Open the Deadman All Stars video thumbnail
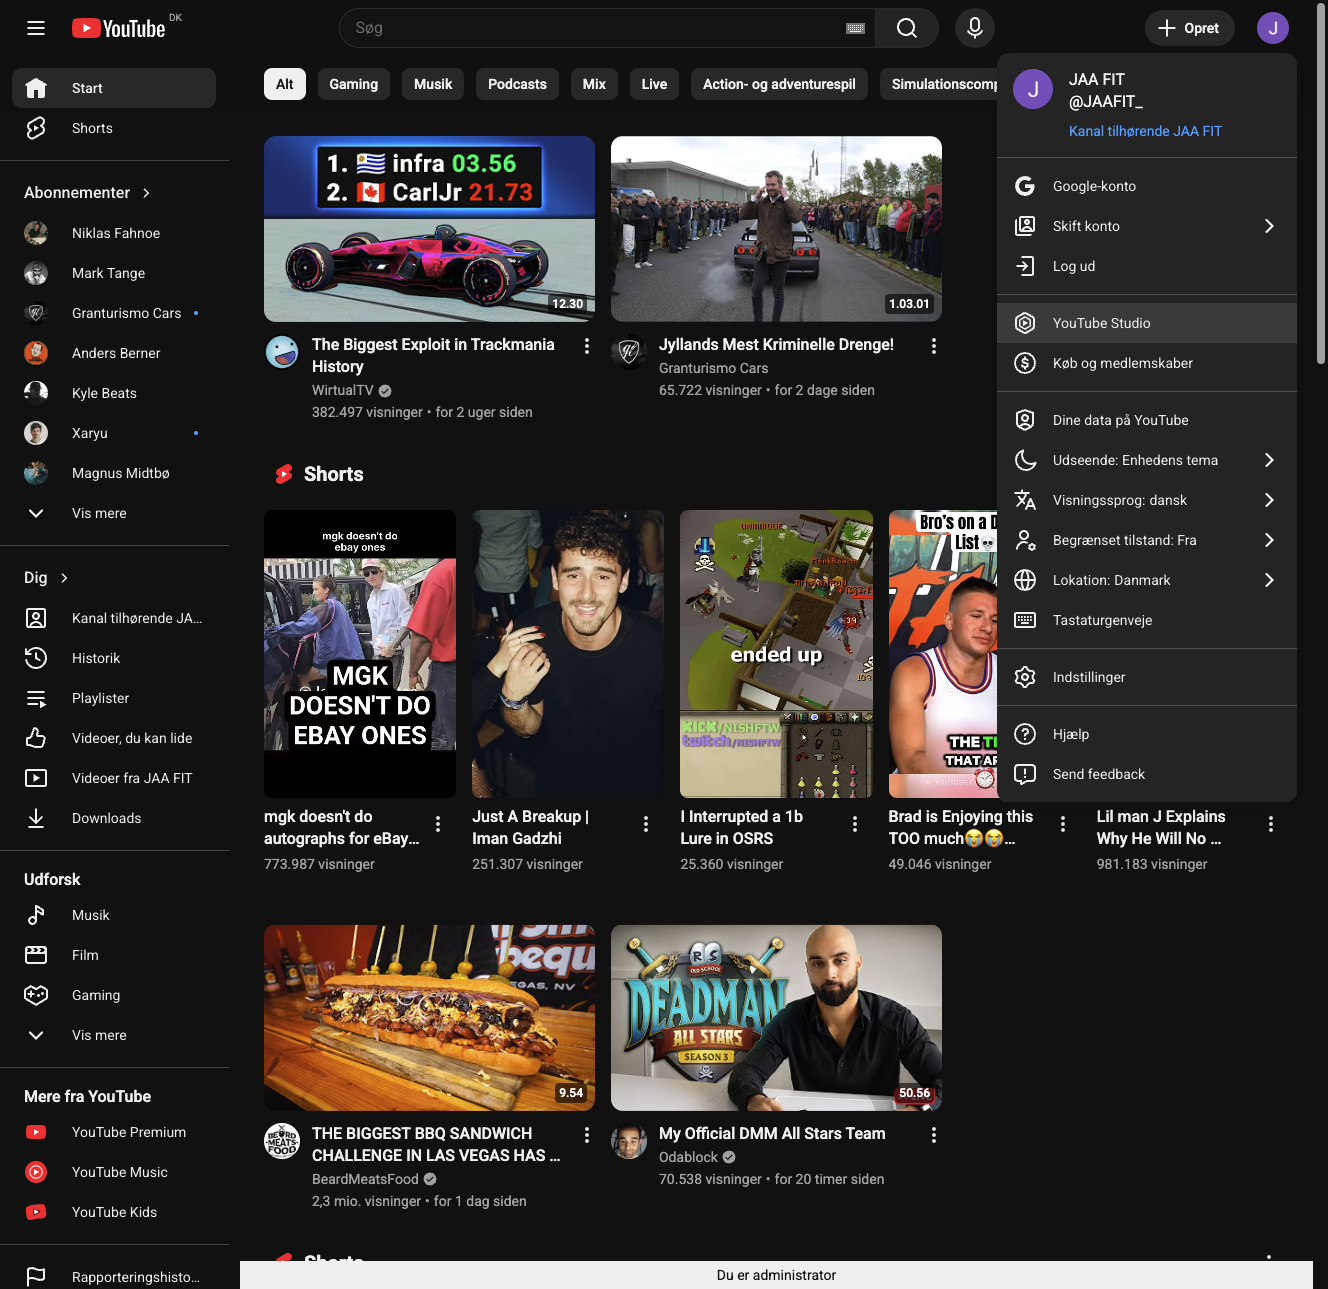Image resolution: width=1328 pixels, height=1289 pixels. (776, 1018)
